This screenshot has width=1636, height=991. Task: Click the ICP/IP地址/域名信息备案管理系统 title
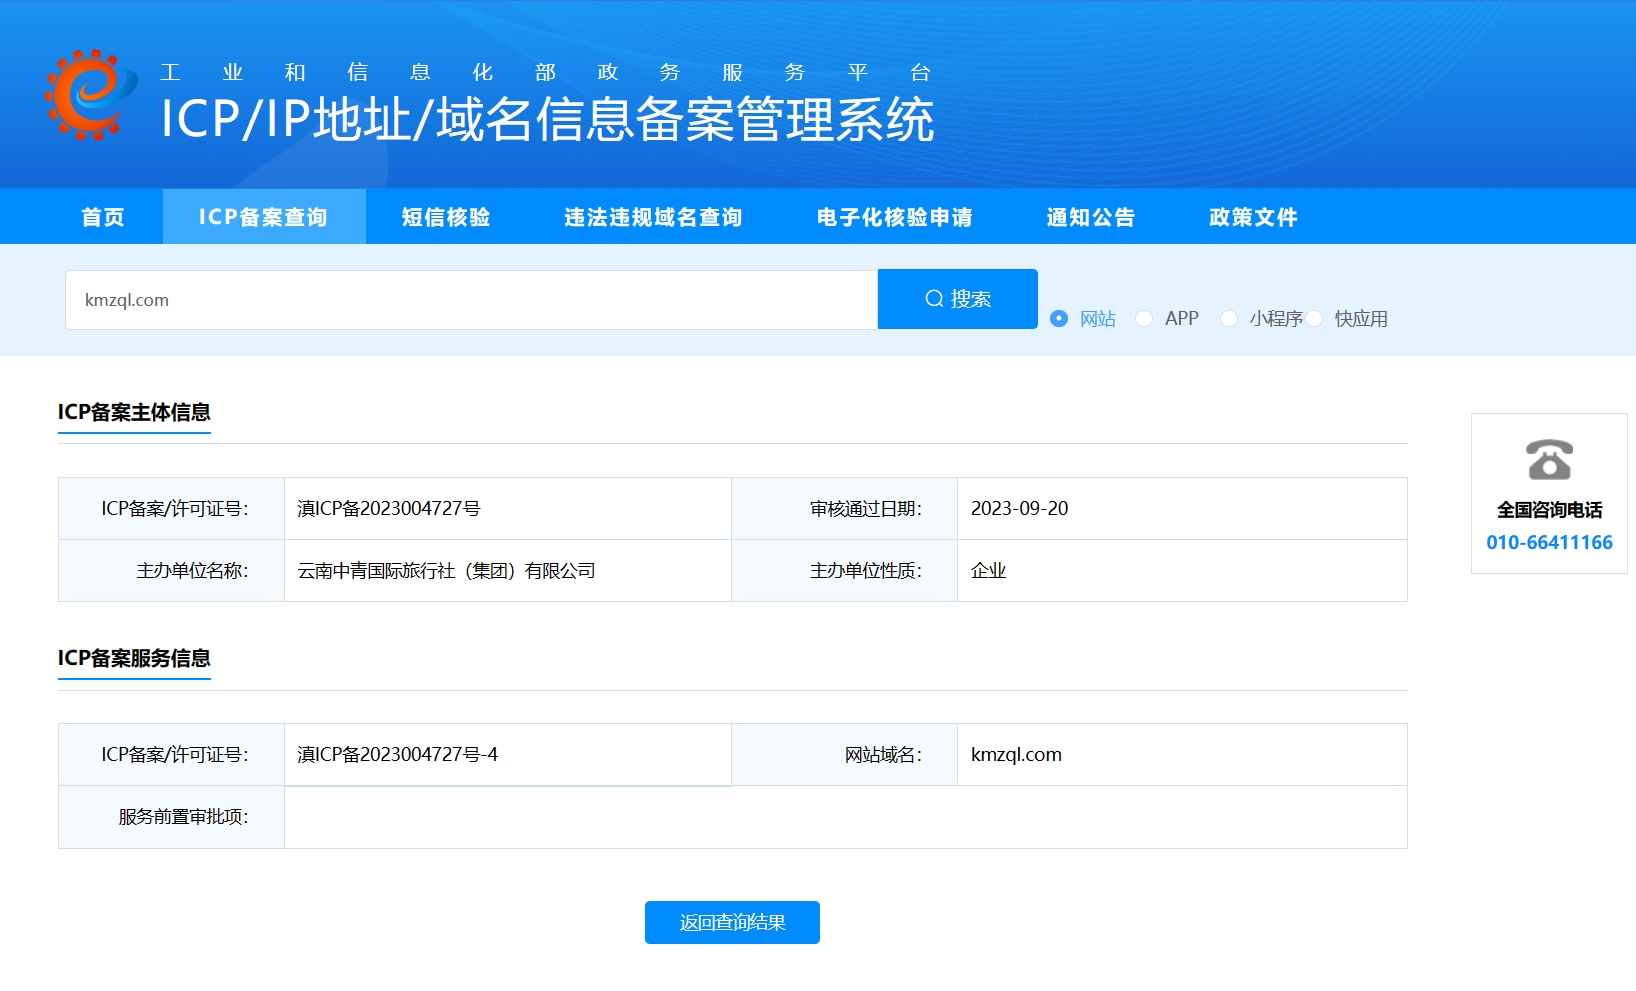(548, 120)
